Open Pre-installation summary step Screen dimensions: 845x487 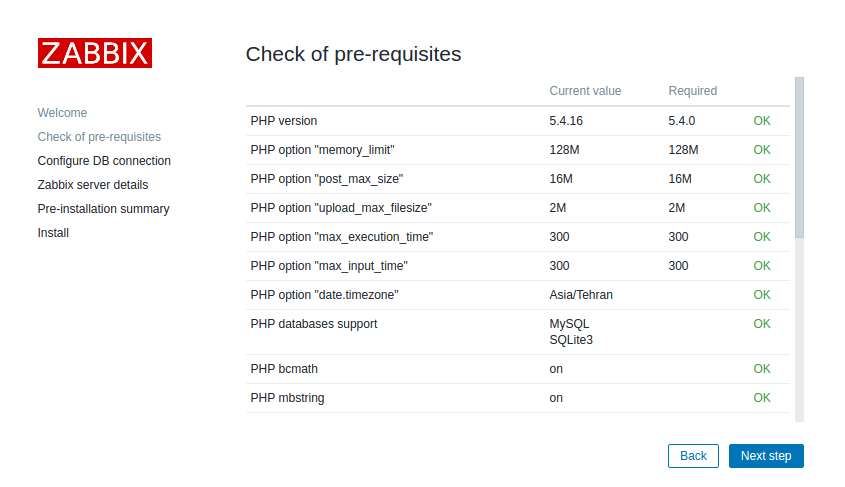[x=103, y=209]
